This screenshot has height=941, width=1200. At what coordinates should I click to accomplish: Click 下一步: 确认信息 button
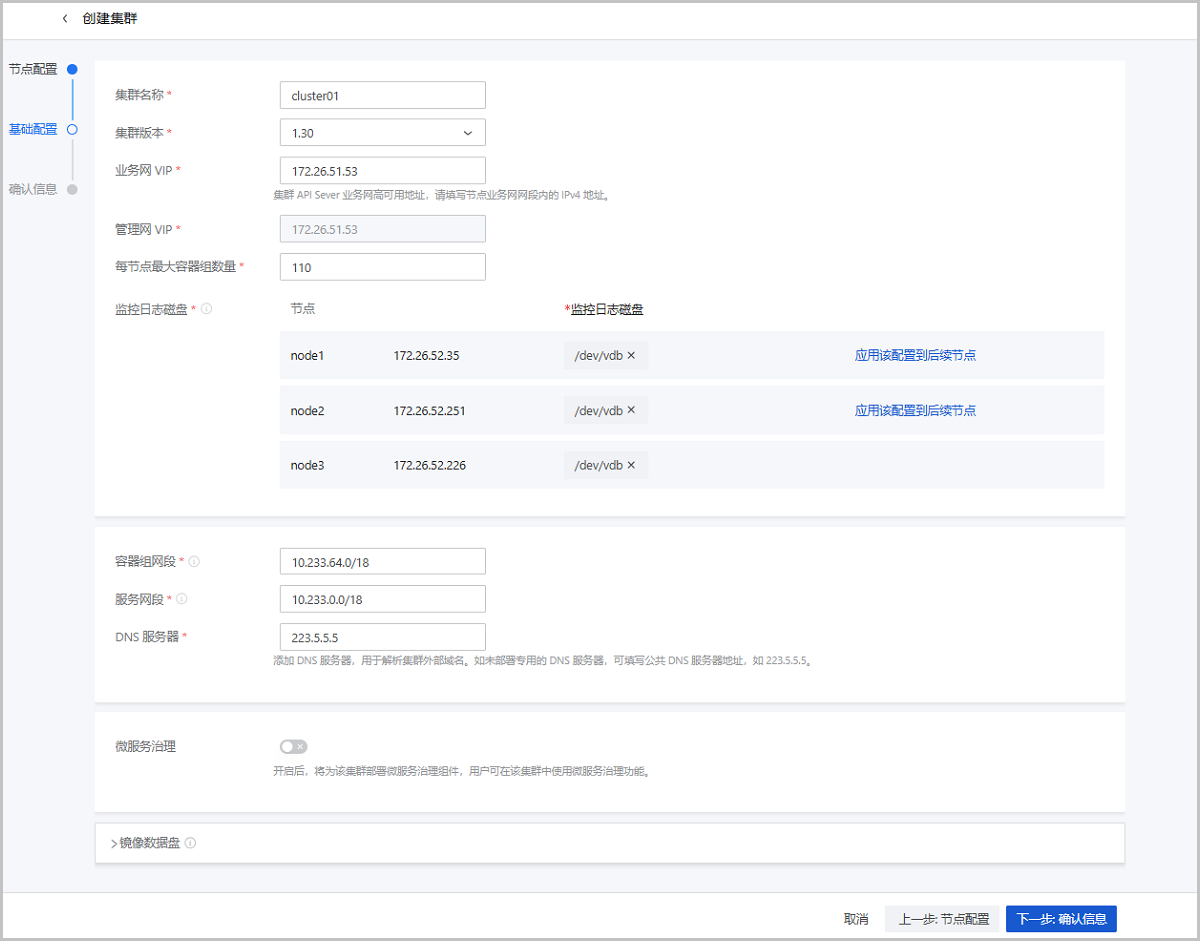point(1060,919)
